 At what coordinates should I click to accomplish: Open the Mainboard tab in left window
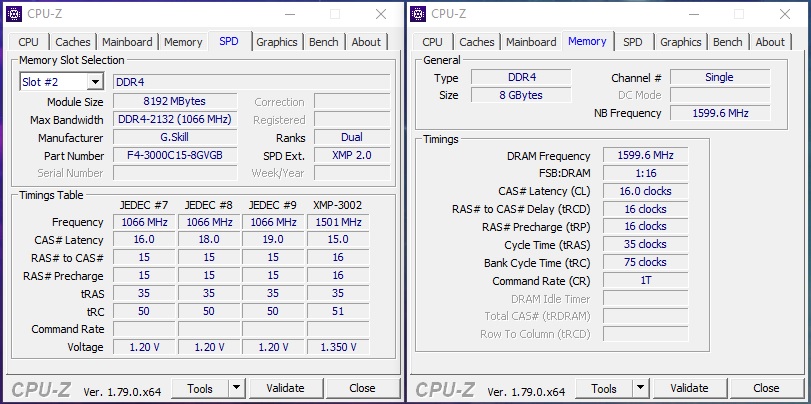coord(127,42)
